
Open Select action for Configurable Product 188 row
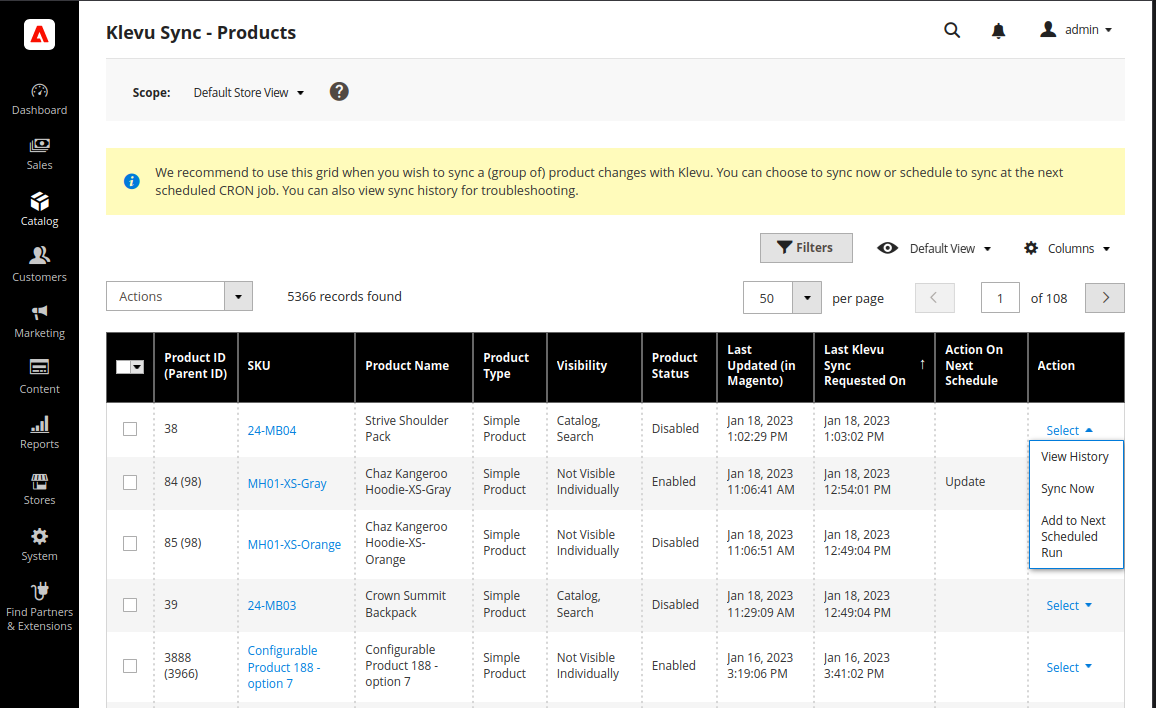[1068, 667]
